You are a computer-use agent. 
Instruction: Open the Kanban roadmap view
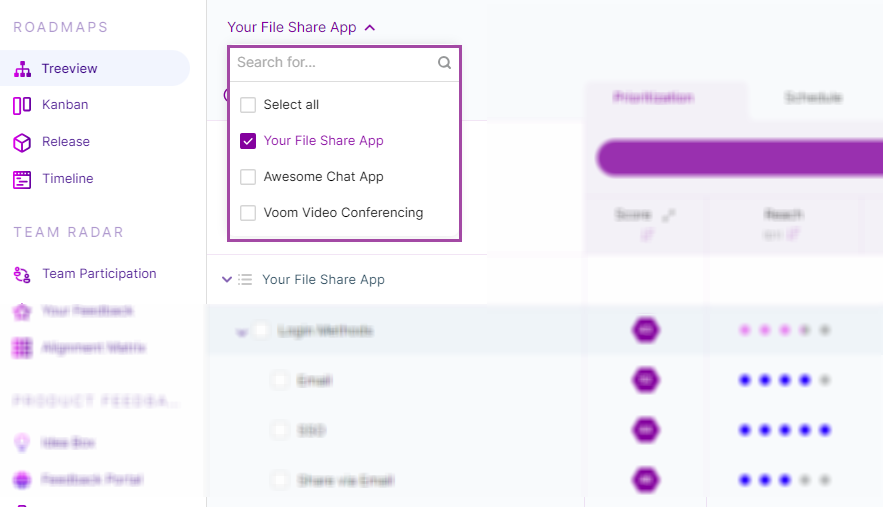pyautogui.click(x=65, y=105)
